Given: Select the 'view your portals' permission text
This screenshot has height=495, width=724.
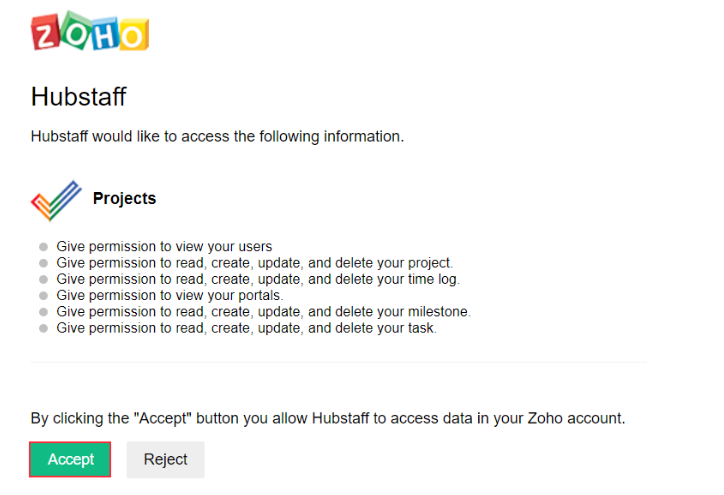Looking at the screenshot, I should click(x=170, y=295).
